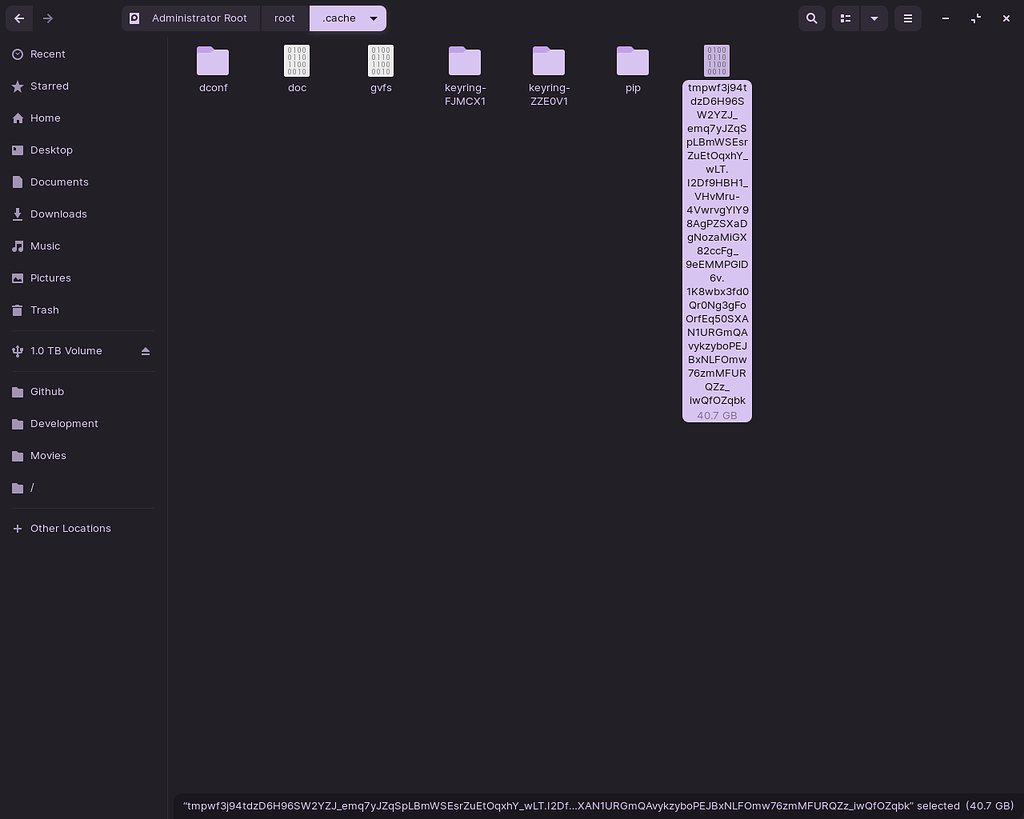The height and width of the screenshot is (819, 1024).
Task: Navigate back to previous folder
Action: tap(19, 18)
